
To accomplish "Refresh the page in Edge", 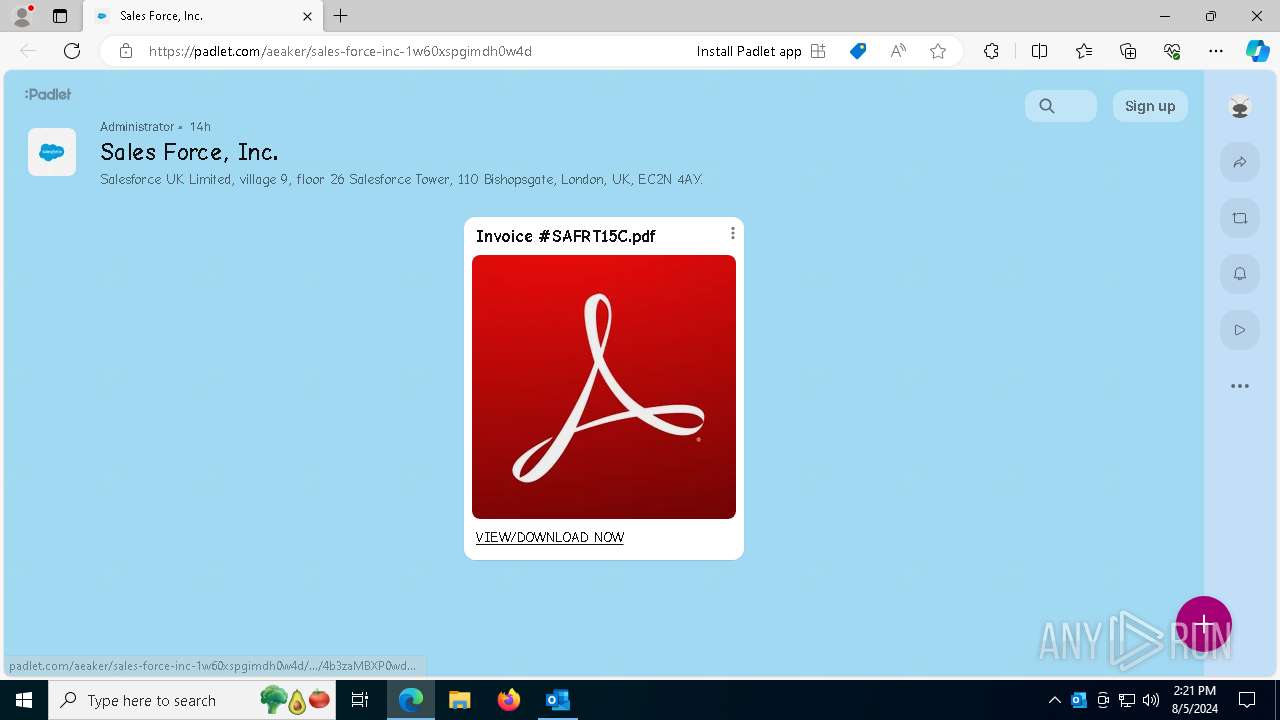I will pyautogui.click(x=72, y=51).
